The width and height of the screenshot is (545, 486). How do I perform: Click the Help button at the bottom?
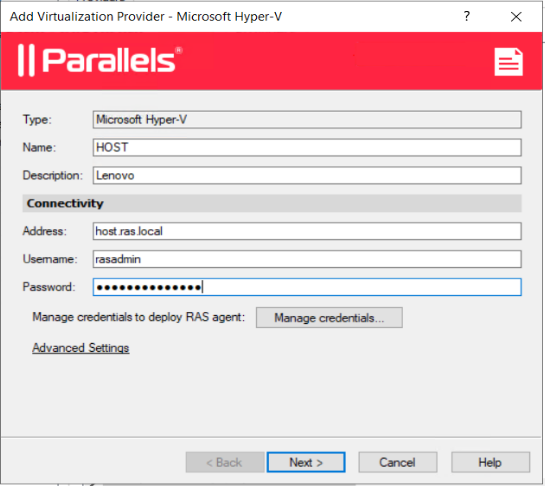coord(490,462)
